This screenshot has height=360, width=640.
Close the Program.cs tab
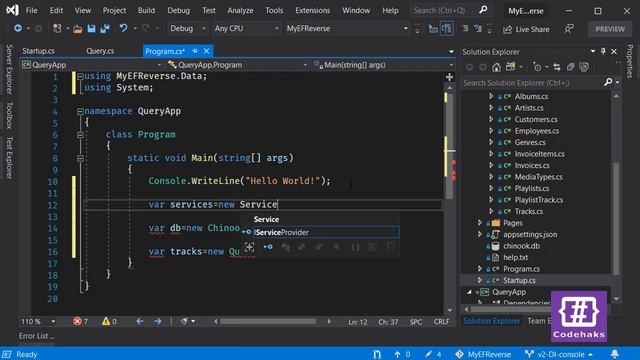click(x=207, y=51)
